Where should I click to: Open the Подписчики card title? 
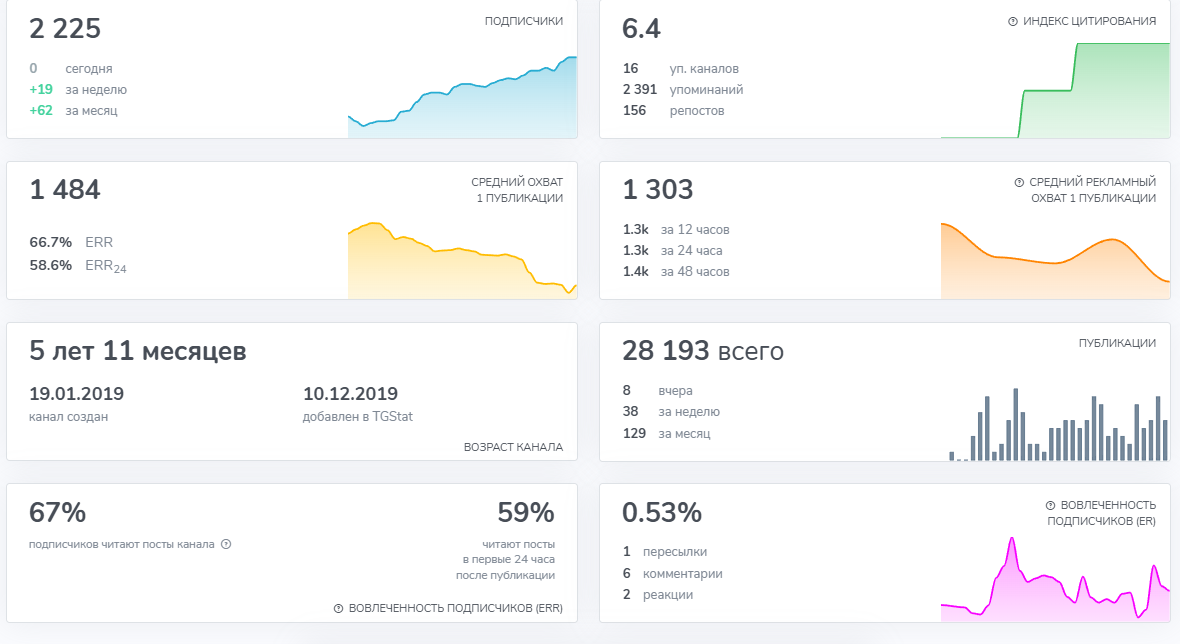click(523, 21)
